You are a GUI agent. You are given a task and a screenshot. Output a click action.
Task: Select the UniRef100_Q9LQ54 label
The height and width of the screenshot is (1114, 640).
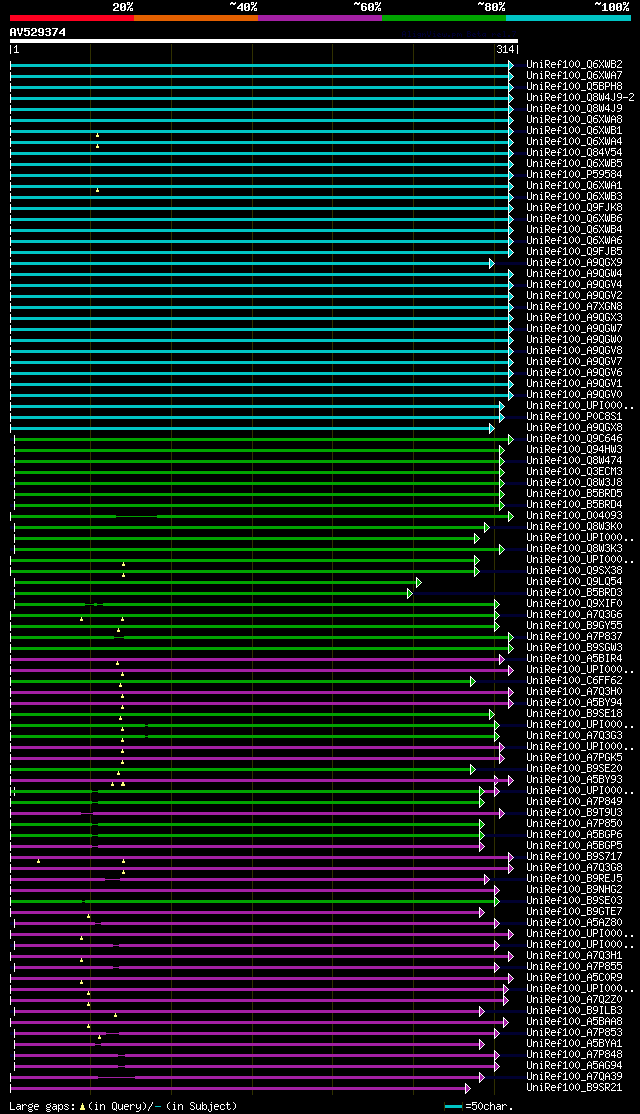574,582
